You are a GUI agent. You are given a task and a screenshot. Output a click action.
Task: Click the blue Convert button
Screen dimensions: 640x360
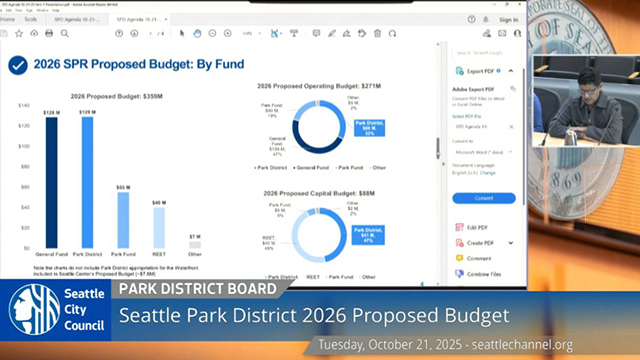[484, 198]
